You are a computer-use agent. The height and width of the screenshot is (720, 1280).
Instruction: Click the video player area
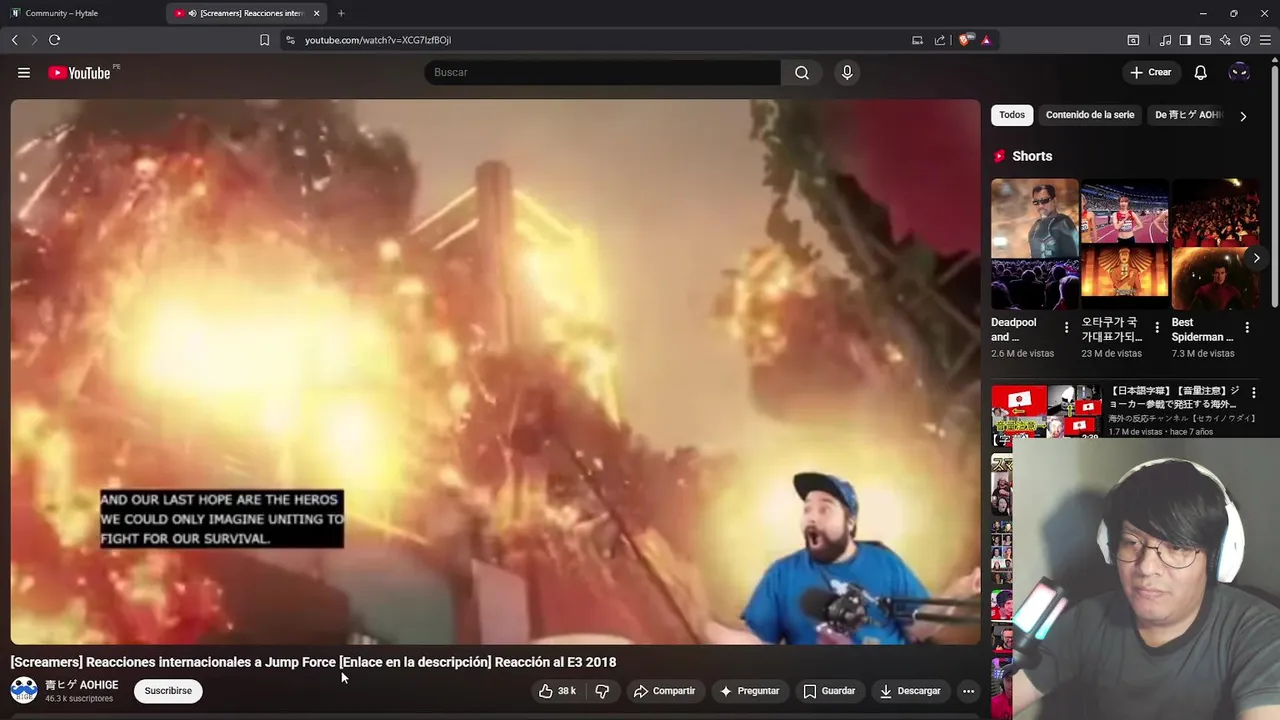pyautogui.click(x=495, y=372)
